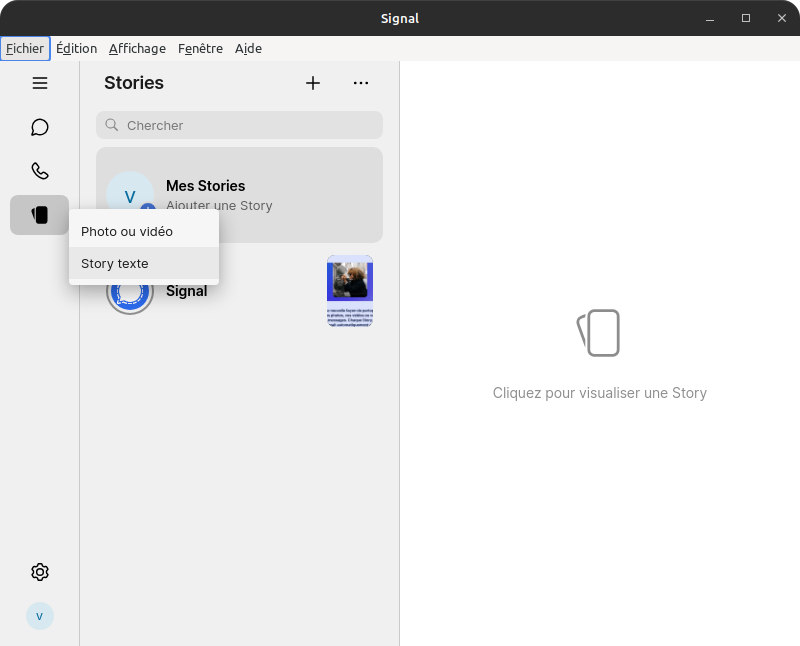Screen dimensions: 800x646
Task: Expand the Affichage menu
Action: 137,48
